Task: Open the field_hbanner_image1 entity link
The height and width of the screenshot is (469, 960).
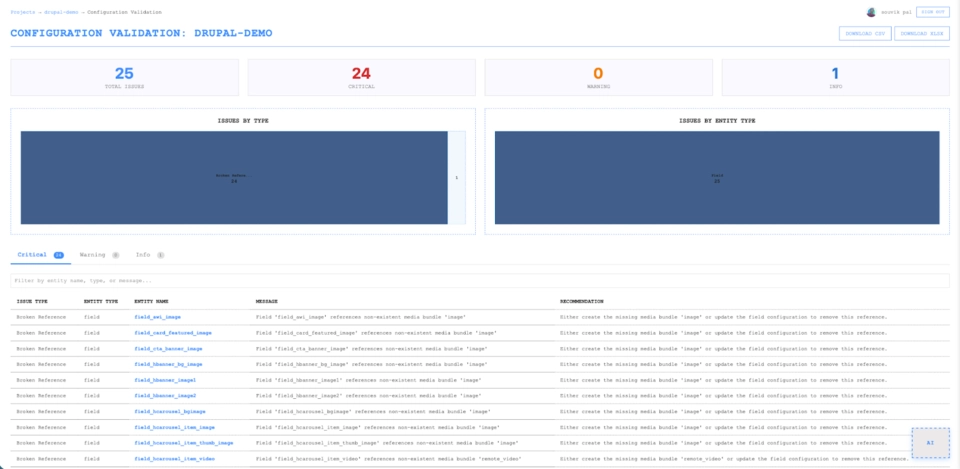Action: tap(165, 380)
